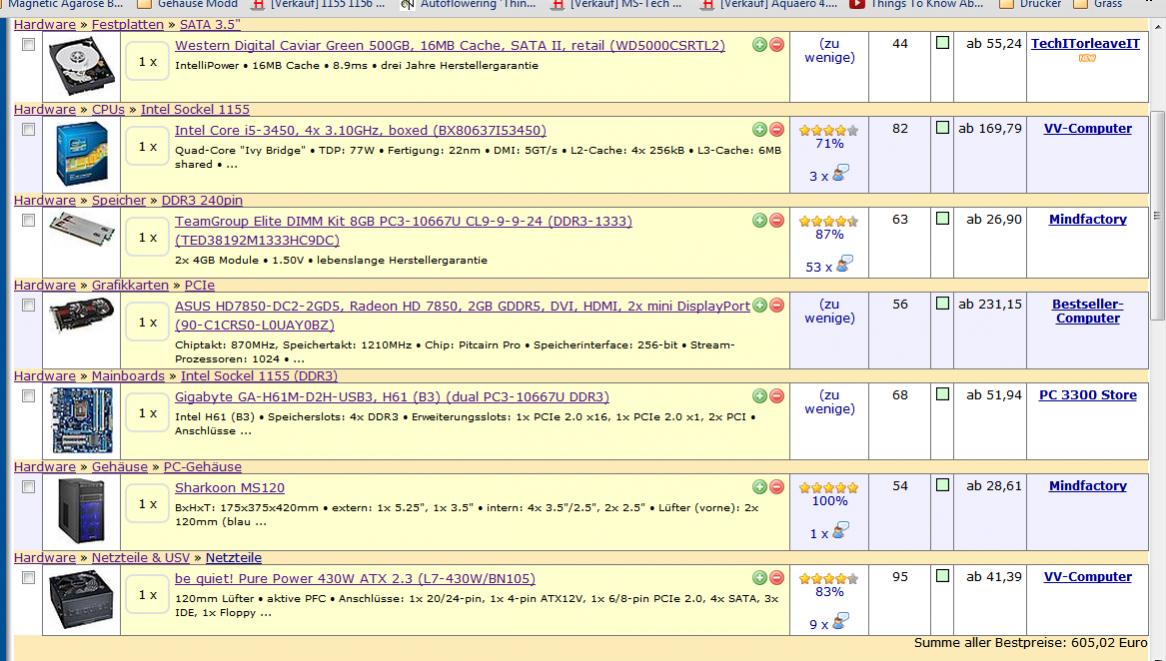Go to the DDR3 240pin breadcrumb

pyautogui.click(x=202, y=200)
